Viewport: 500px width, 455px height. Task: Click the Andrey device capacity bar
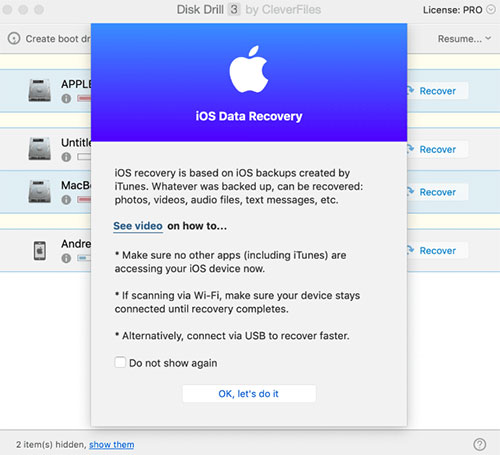coord(84,258)
